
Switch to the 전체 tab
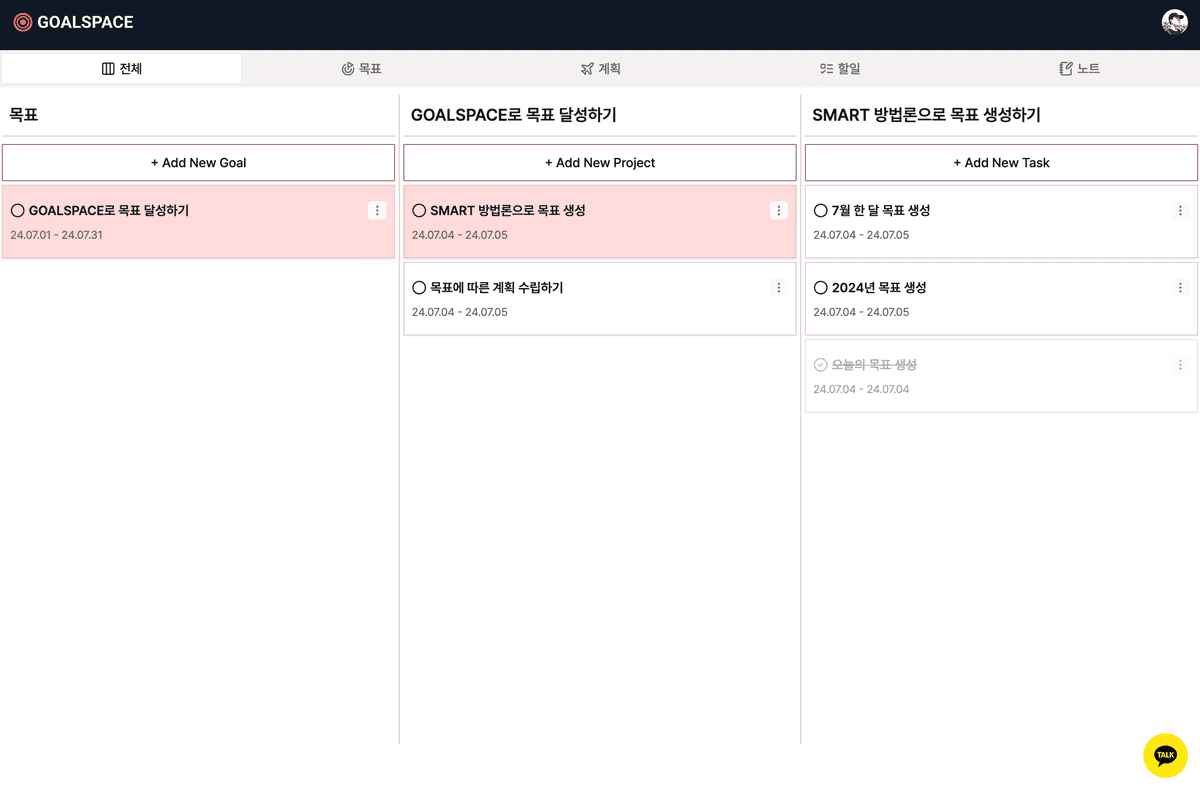click(121, 69)
